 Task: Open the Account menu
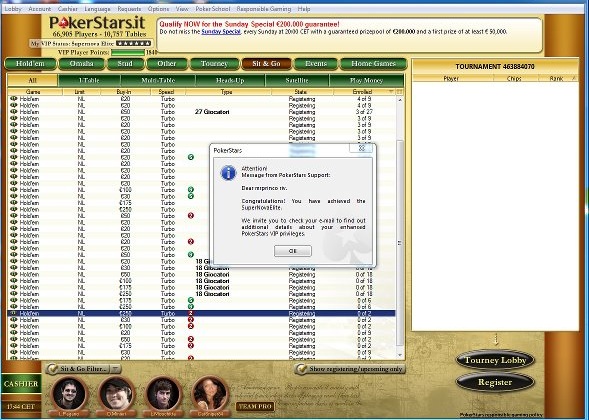click(40, 9)
